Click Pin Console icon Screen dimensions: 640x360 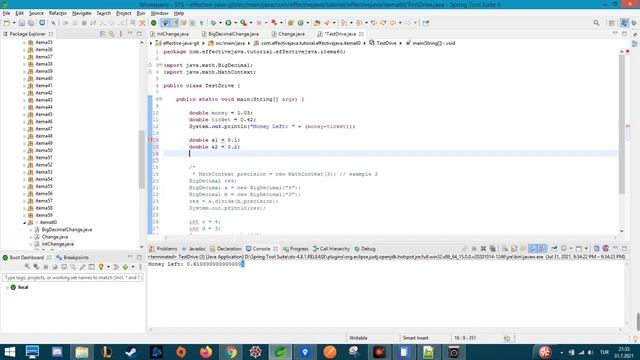(x=554, y=249)
